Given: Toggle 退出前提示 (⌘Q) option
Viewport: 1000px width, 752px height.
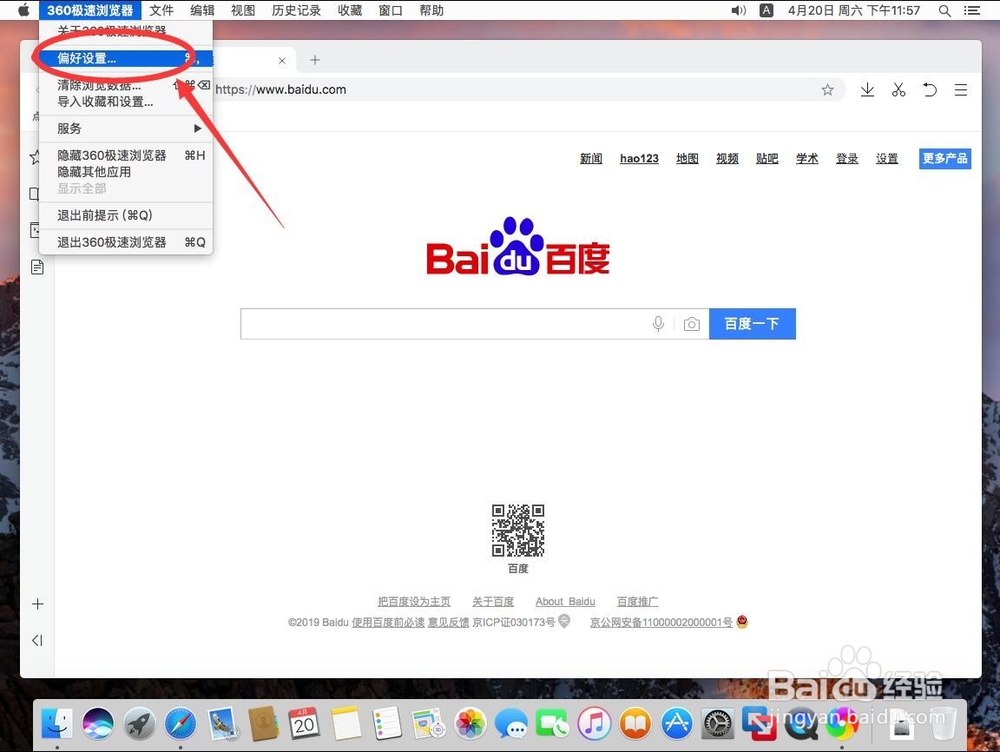Looking at the screenshot, I should (x=126, y=215).
